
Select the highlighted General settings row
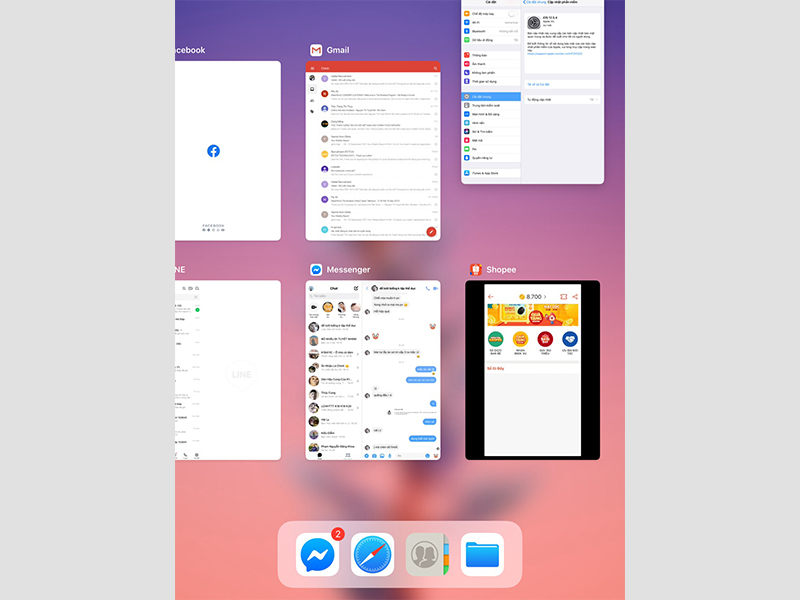click(491, 96)
